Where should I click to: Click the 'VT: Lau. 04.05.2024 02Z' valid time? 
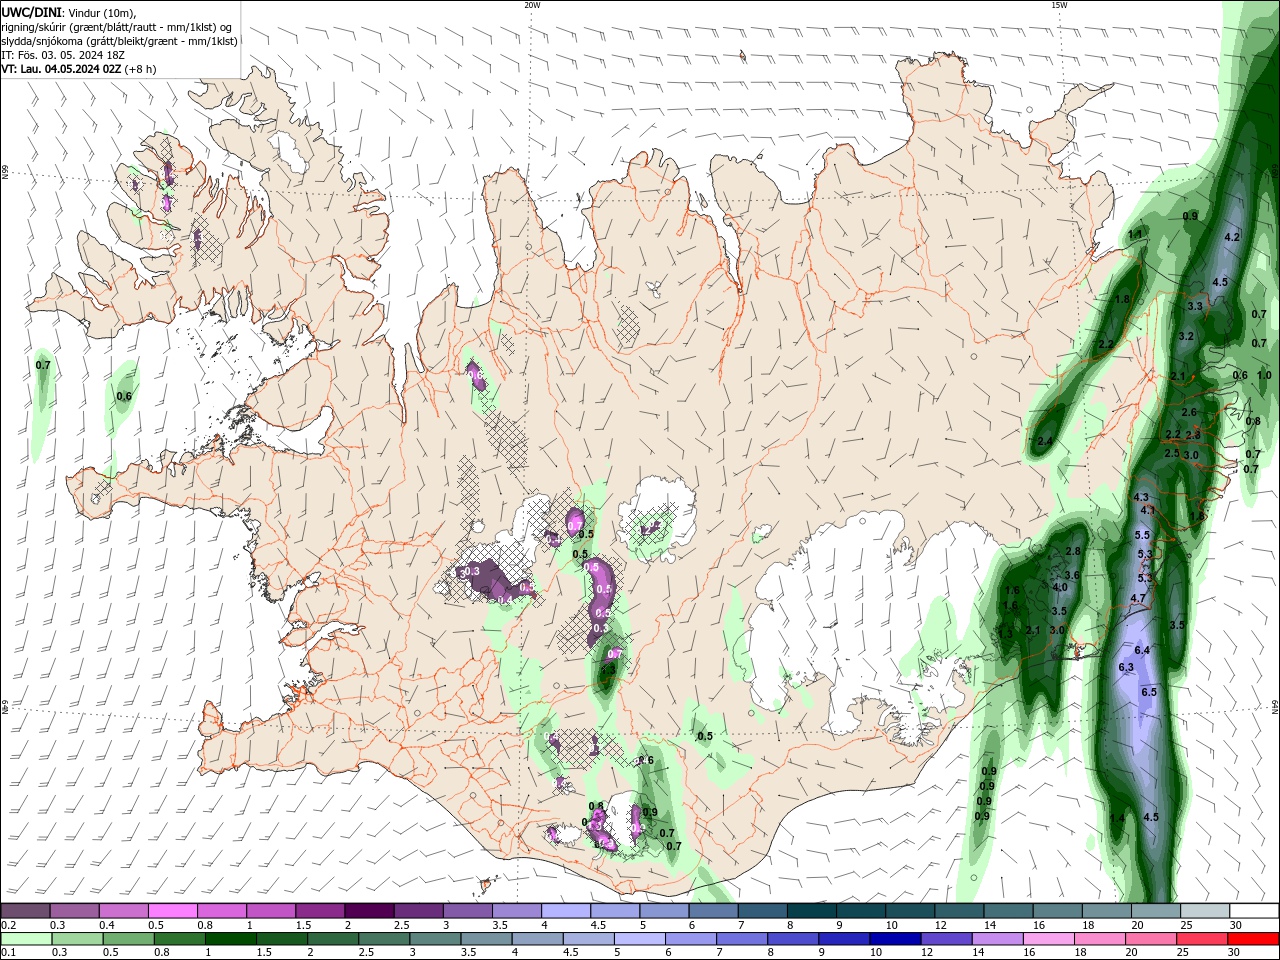click(63, 69)
